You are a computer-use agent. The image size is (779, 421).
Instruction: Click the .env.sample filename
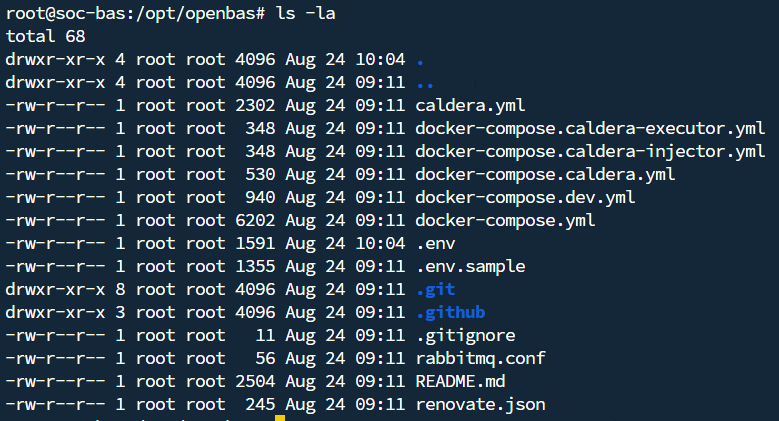(x=470, y=266)
